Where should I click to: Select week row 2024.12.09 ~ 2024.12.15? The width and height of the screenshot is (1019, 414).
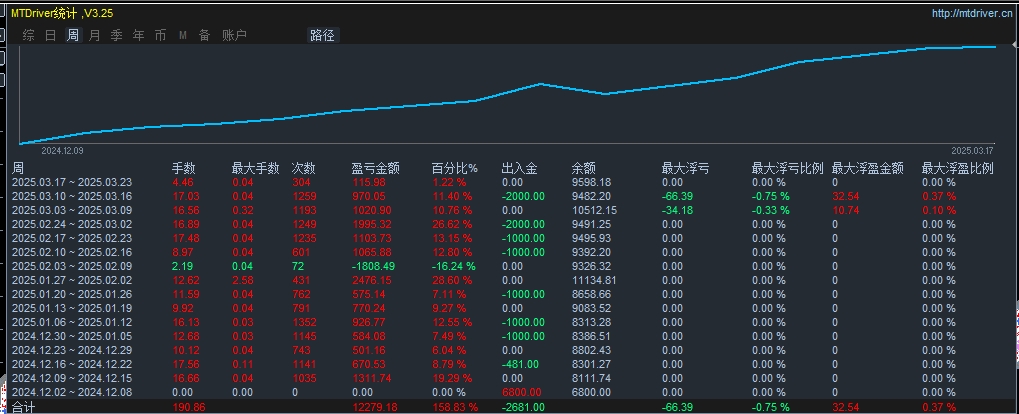click(x=510, y=378)
